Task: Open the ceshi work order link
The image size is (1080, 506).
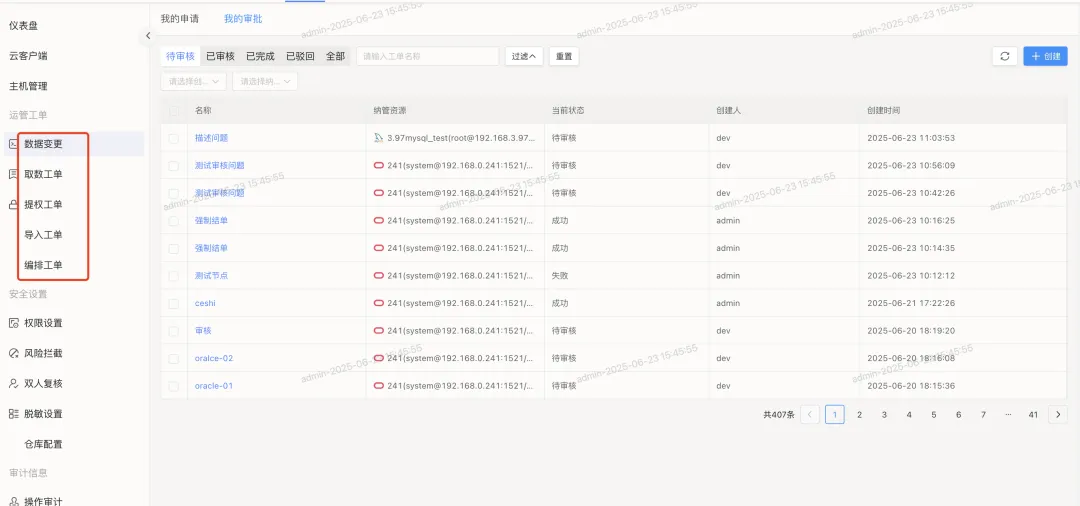Action: [205, 303]
